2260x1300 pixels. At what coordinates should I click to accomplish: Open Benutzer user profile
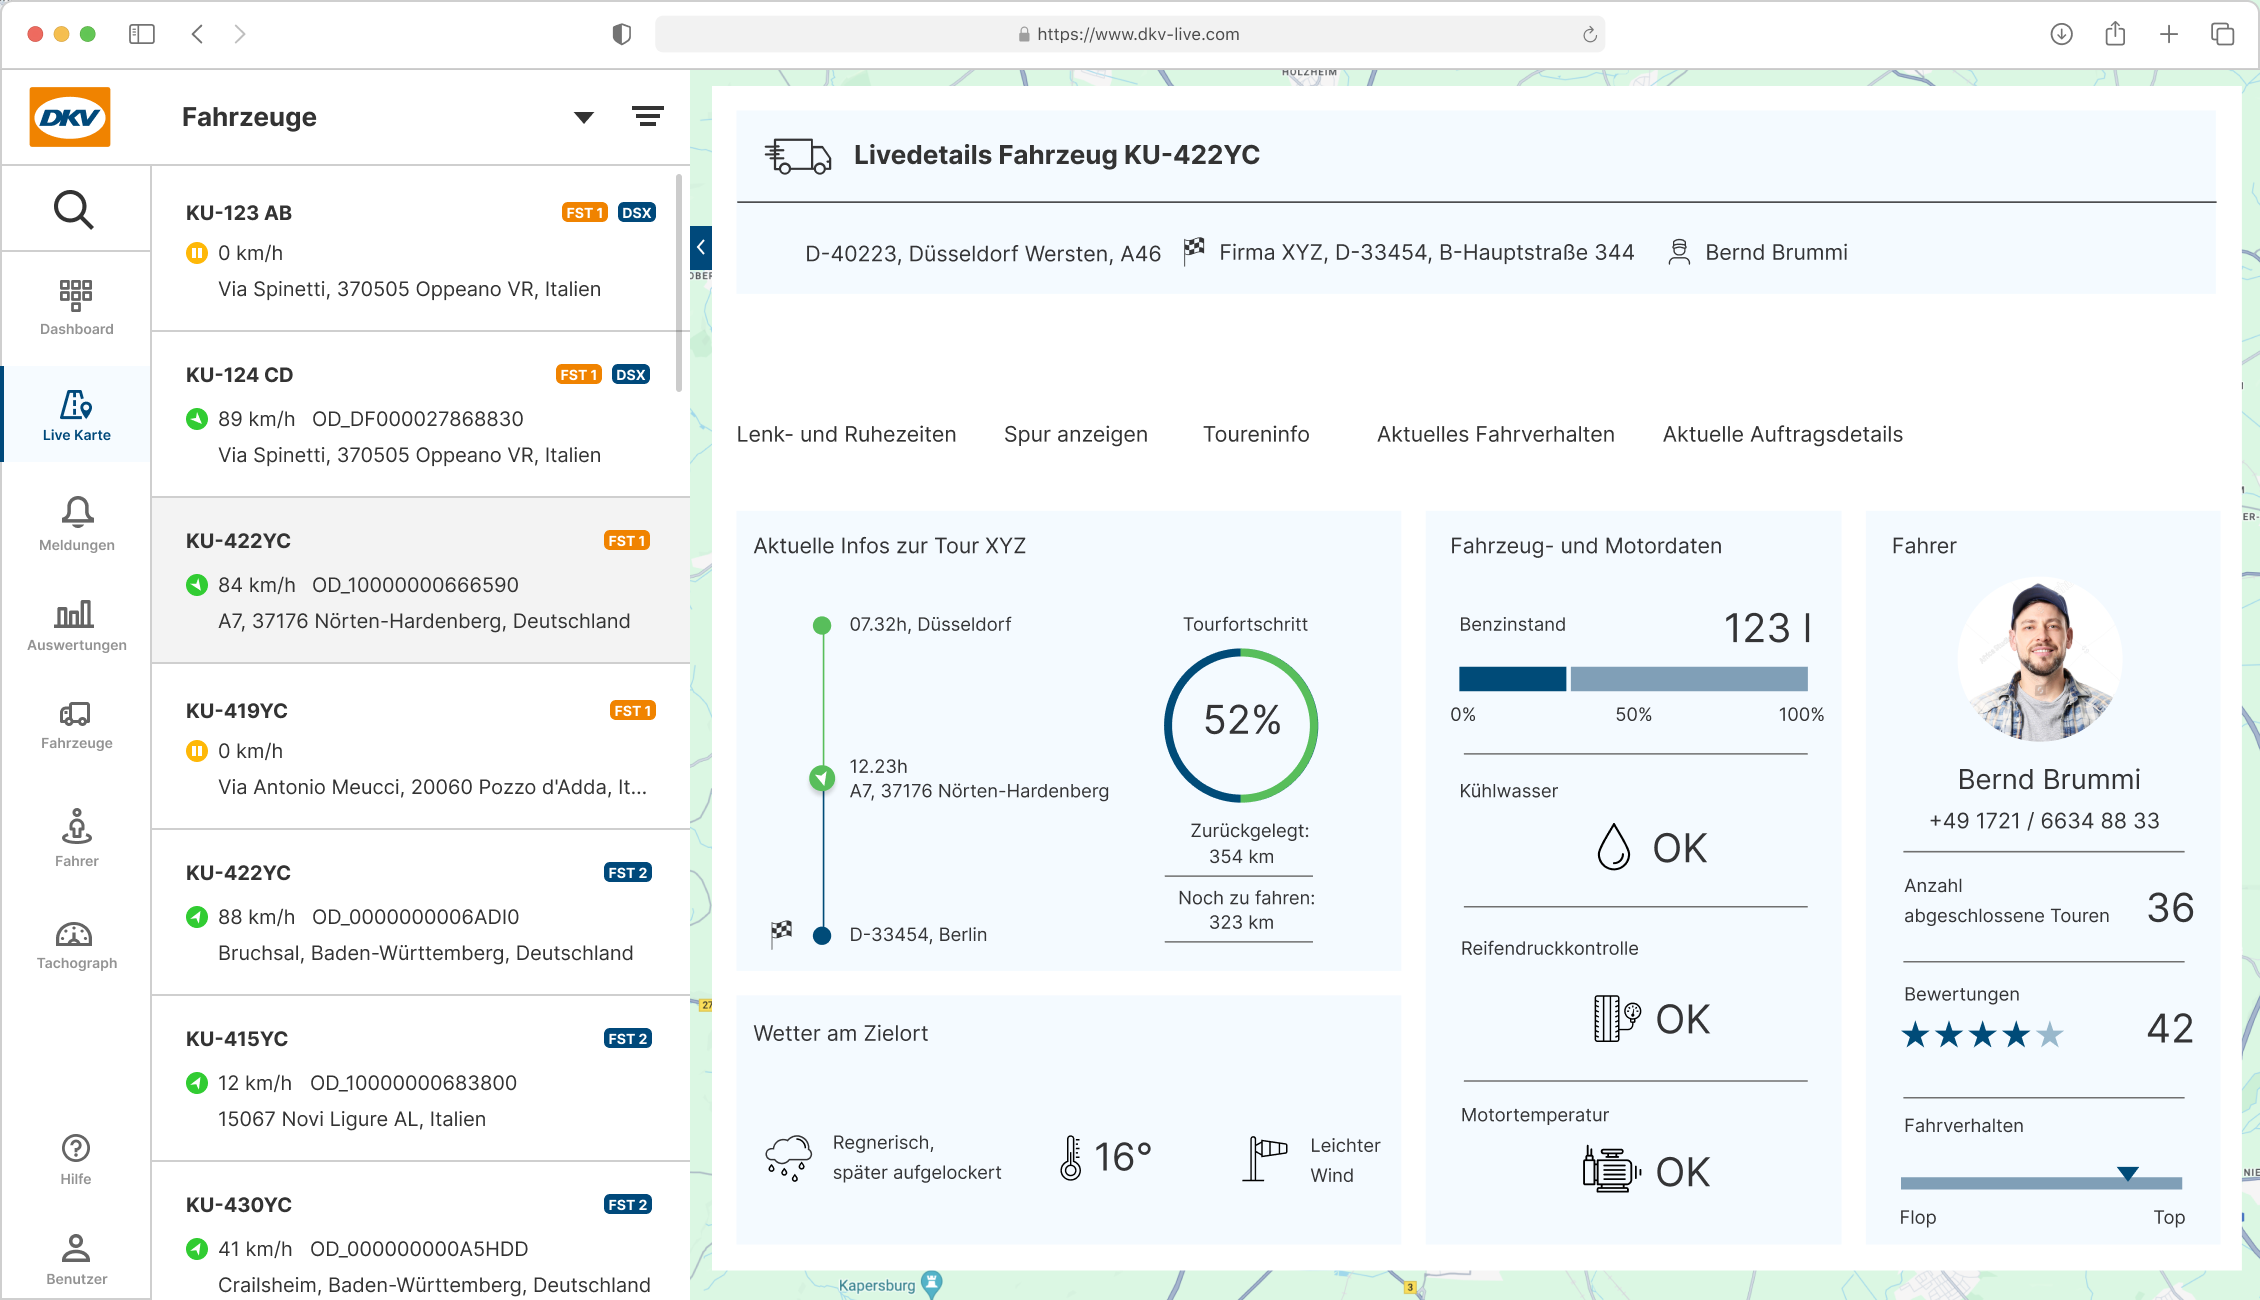click(76, 1260)
